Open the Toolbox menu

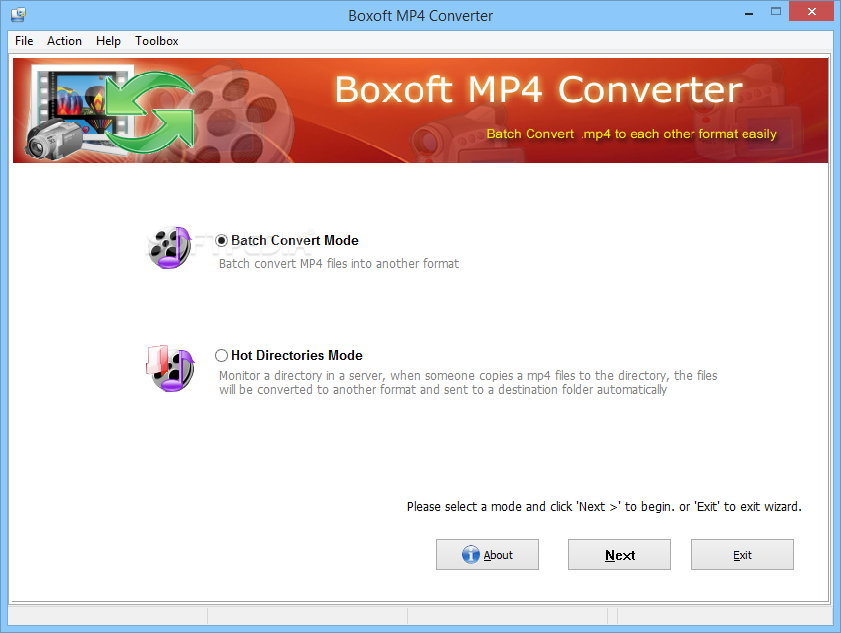click(157, 41)
